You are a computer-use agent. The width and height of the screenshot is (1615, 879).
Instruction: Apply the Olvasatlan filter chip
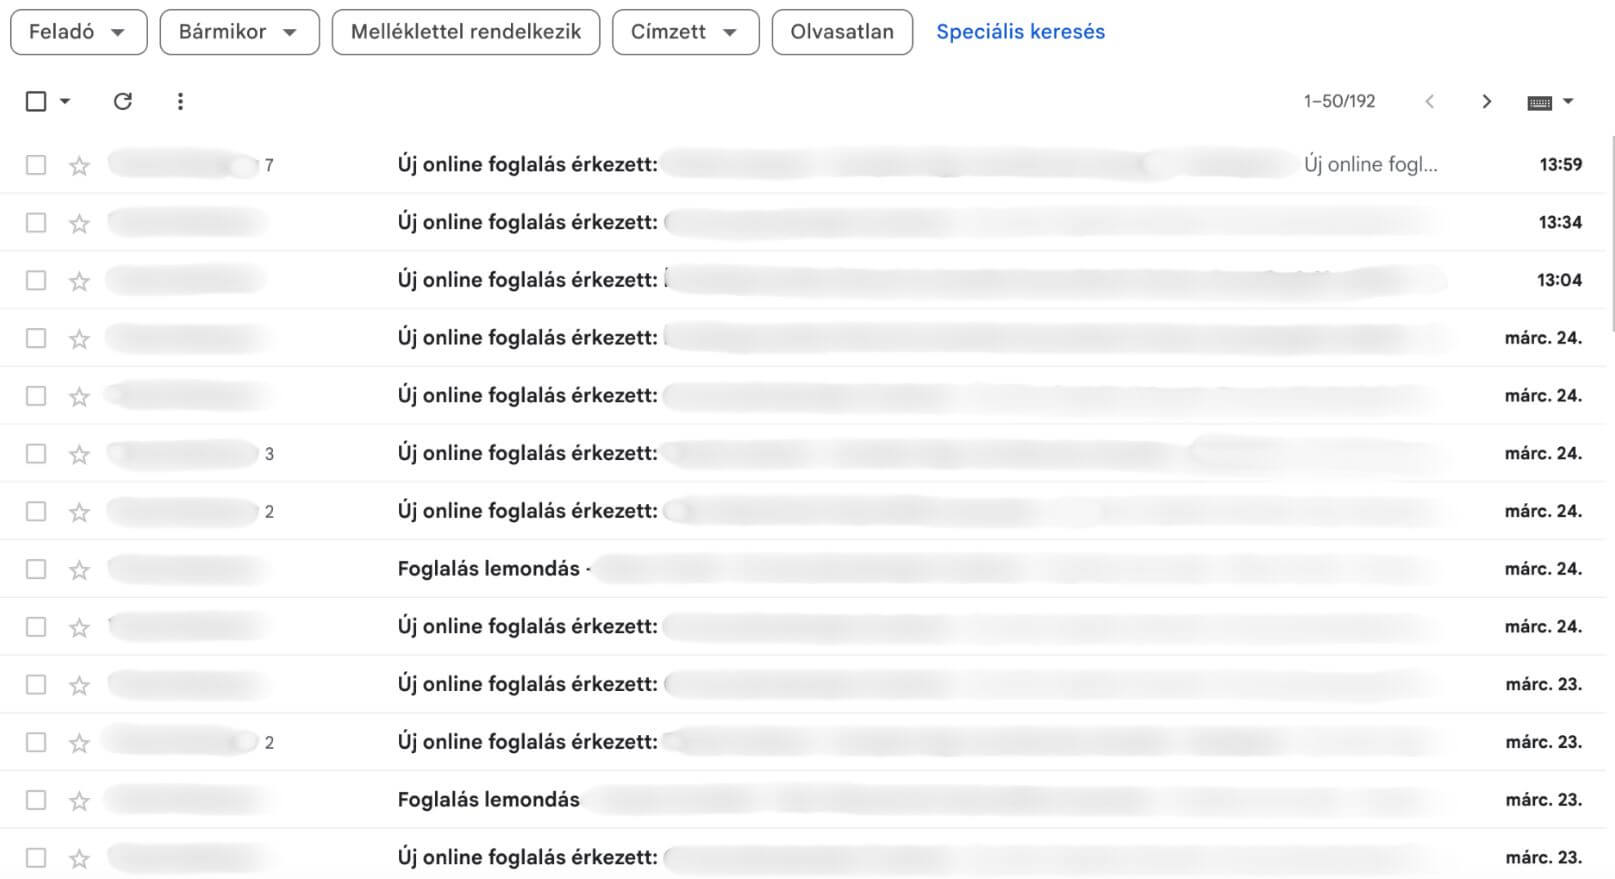click(841, 32)
